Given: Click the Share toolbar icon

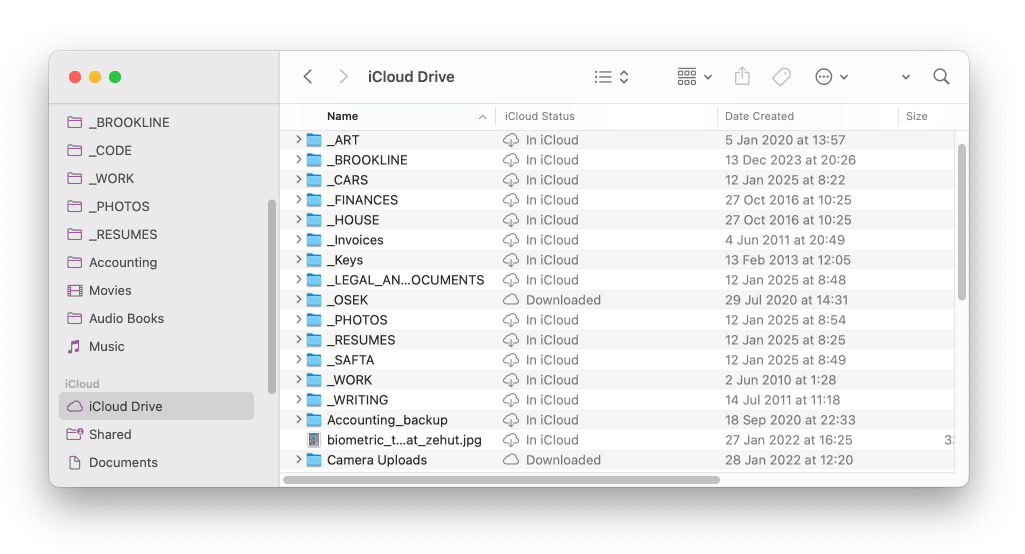Looking at the screenshot, I should tap(742, 77).
